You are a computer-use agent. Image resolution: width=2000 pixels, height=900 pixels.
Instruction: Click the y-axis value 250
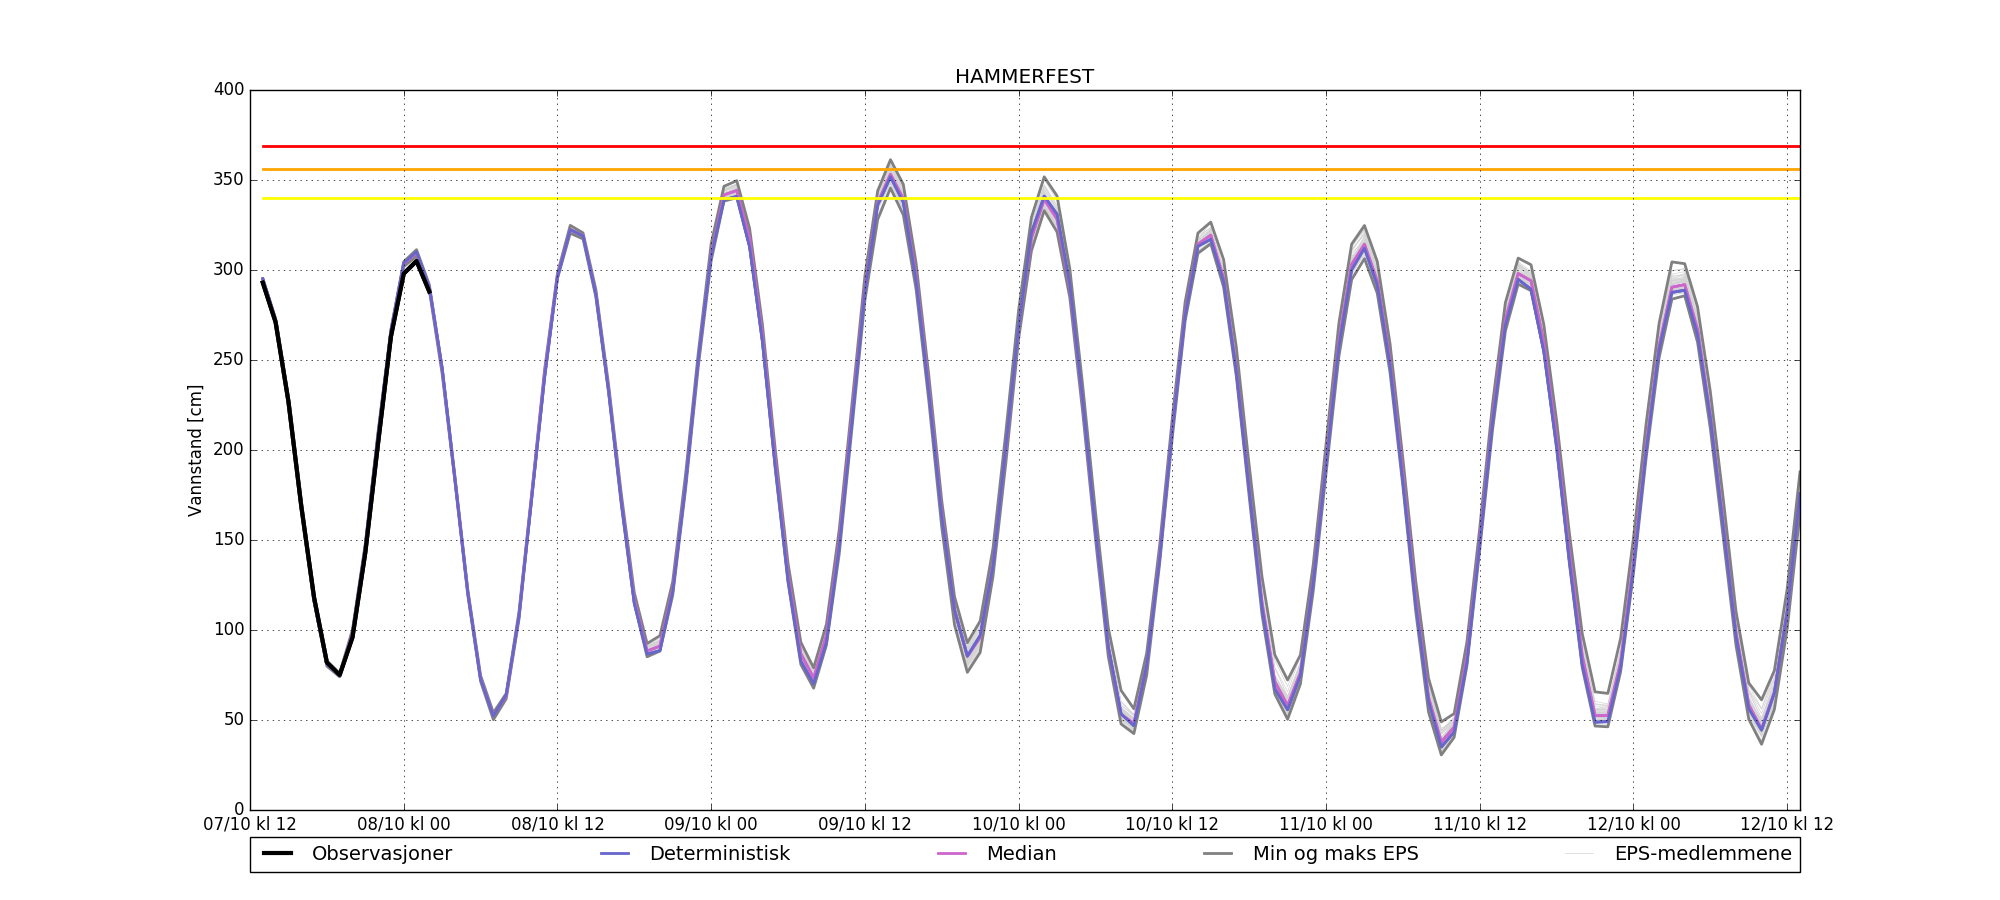pyautogui.click(x=229, y=360)
